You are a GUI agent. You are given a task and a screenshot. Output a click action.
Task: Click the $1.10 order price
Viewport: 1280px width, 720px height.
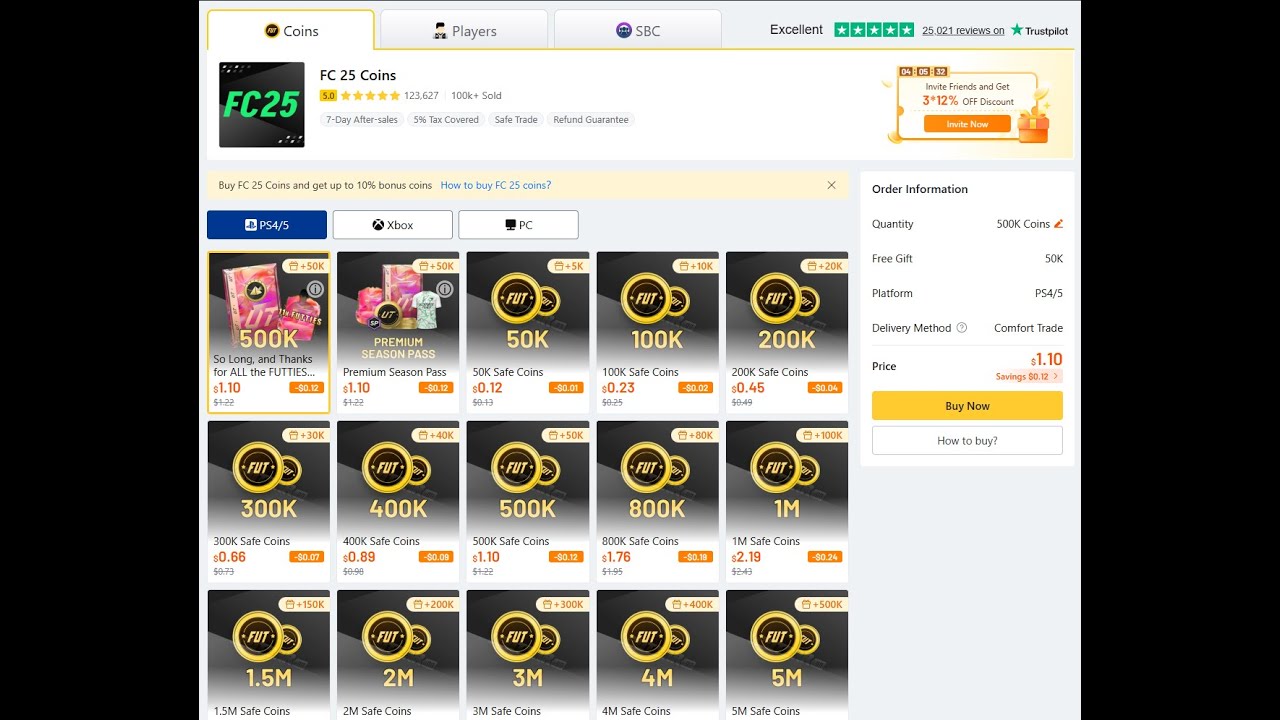[x=1046, y=360]
